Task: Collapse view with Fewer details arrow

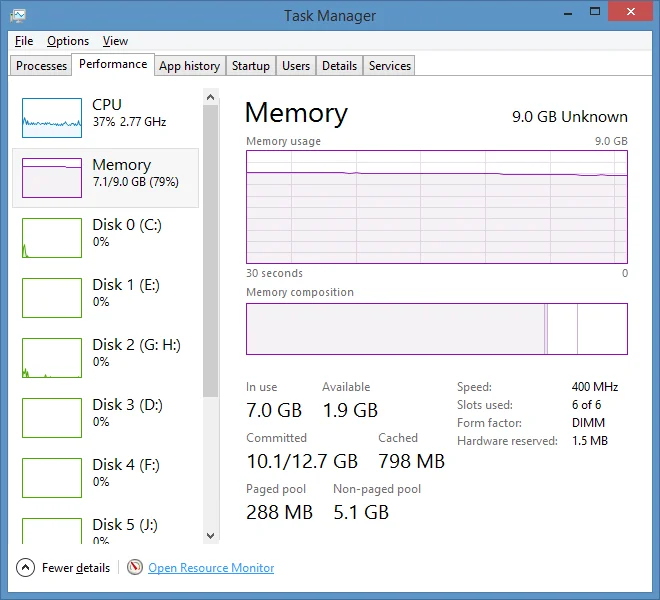Action: (x=25, y=568)
